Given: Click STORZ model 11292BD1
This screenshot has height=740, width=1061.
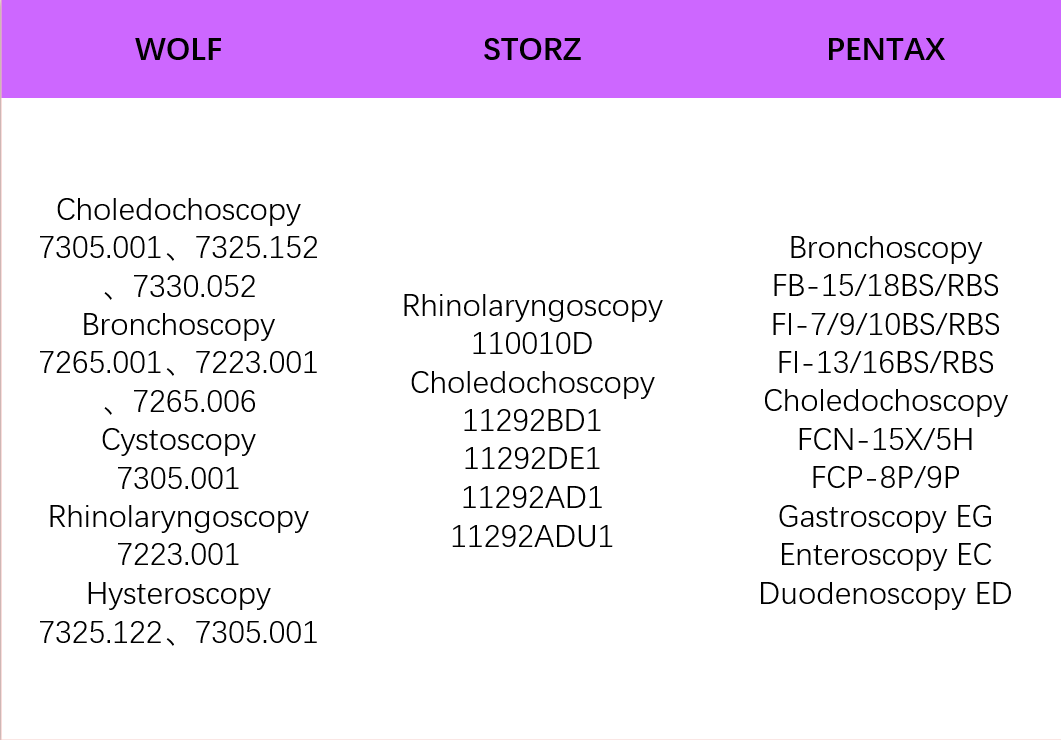Looking at the screenshot, I should pos(532,421).
